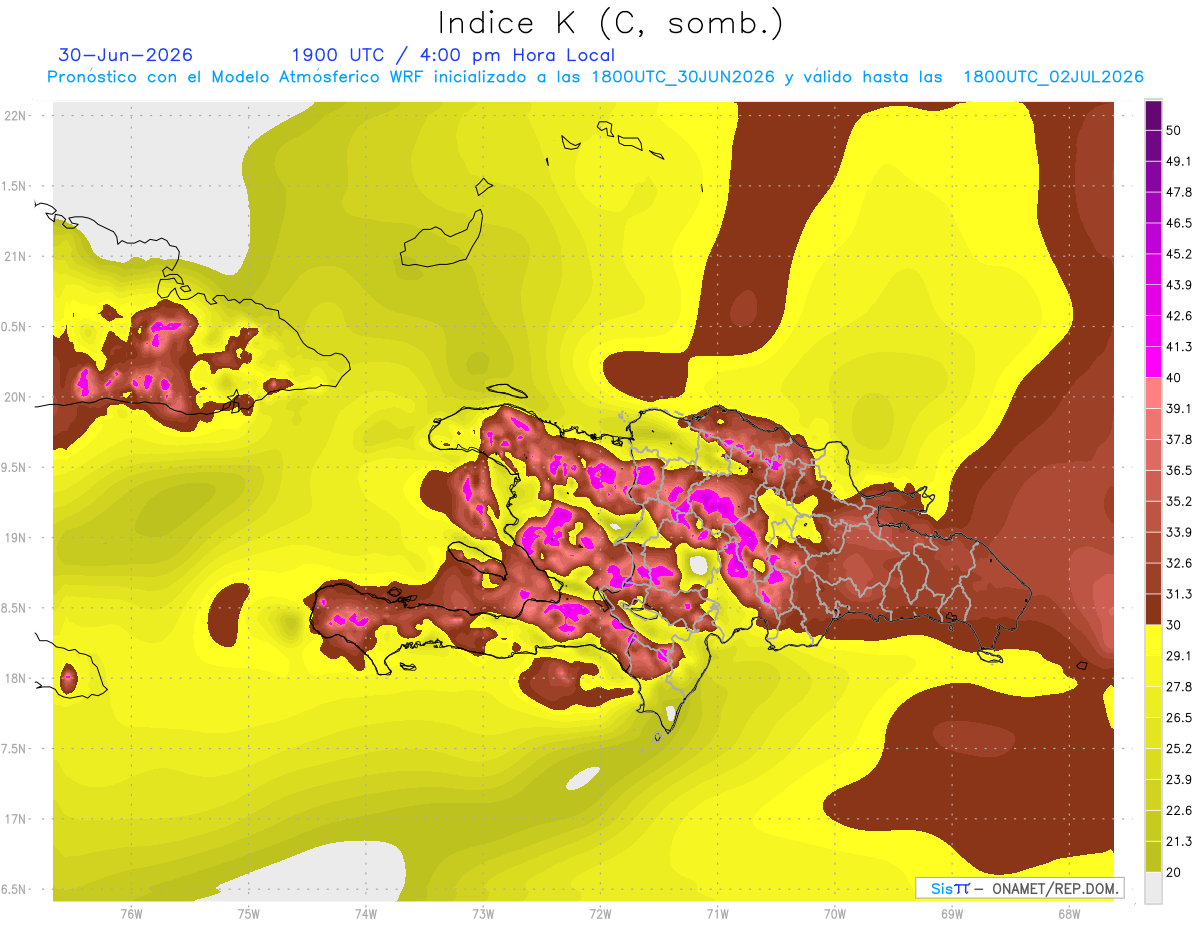Click the valid-until time '1800UTC_02JUL2026'
The image size is (1200, 927).
click(x=1053, y=77)
